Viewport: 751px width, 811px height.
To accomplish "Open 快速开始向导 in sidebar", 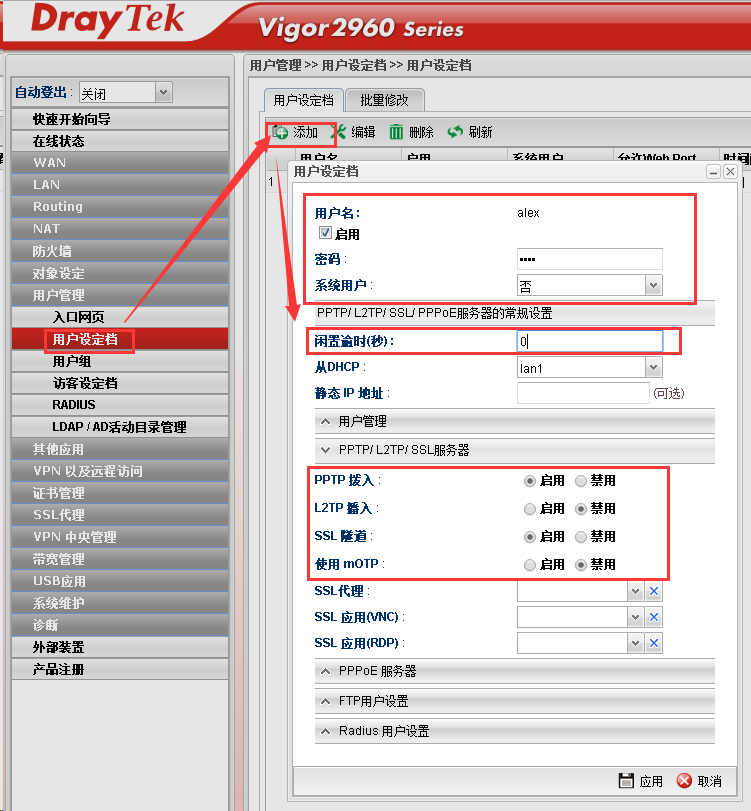I will 120,119.
